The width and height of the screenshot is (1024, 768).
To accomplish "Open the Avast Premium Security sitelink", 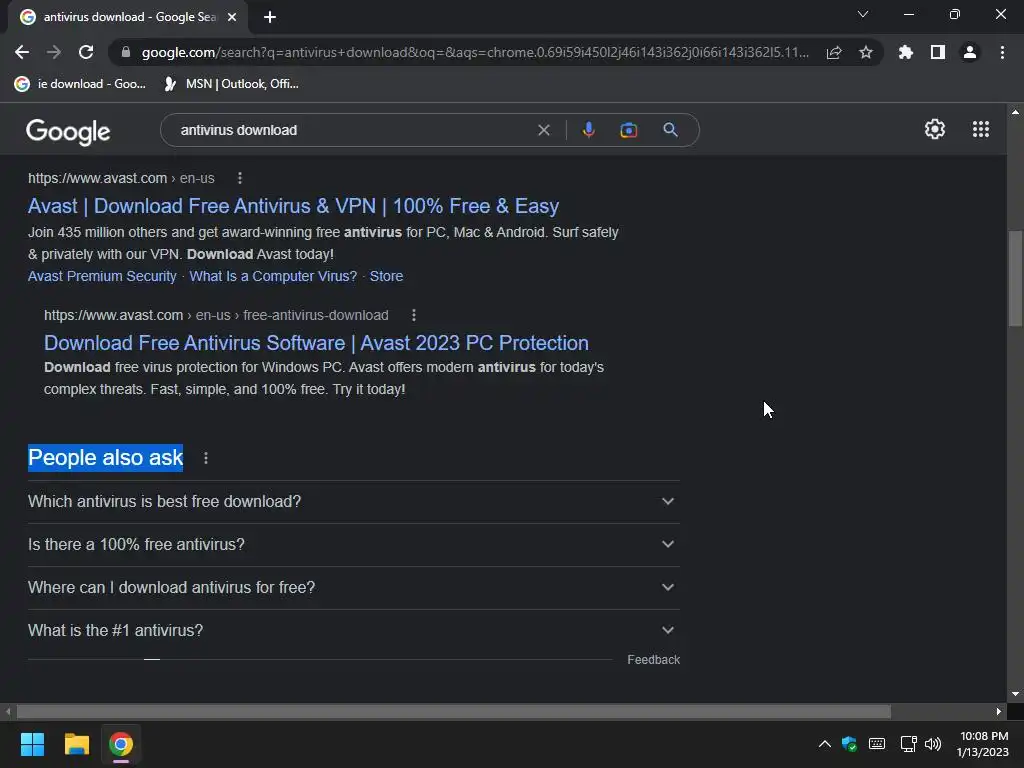I will pos(103,276).
